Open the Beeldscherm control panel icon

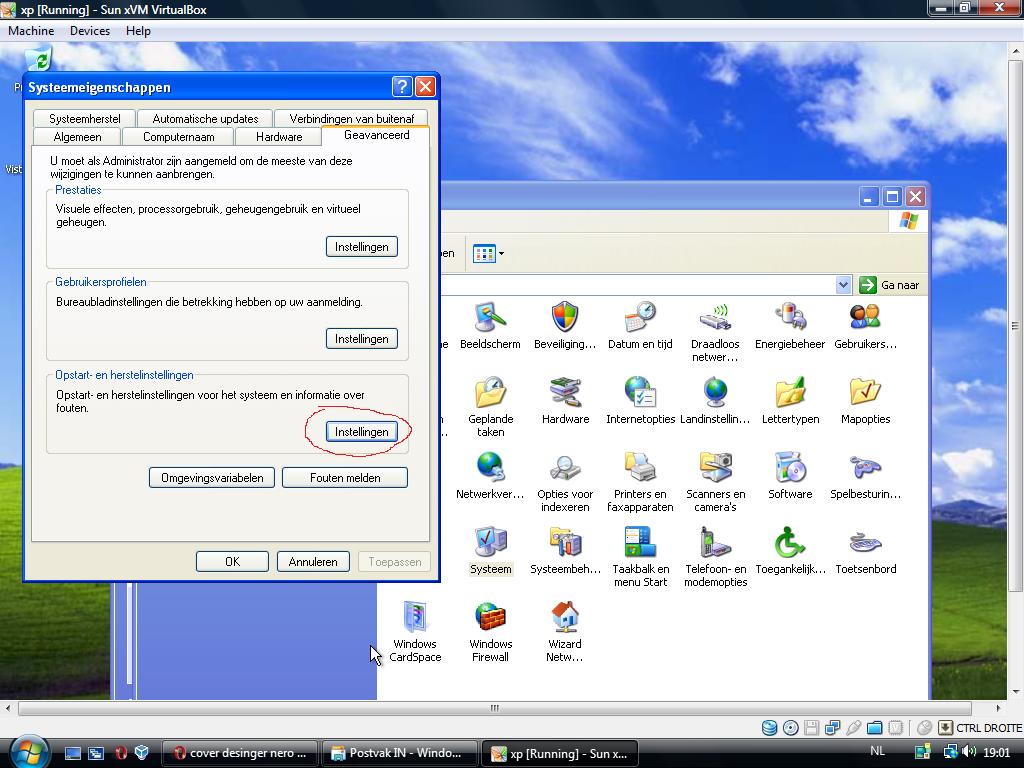490,320
